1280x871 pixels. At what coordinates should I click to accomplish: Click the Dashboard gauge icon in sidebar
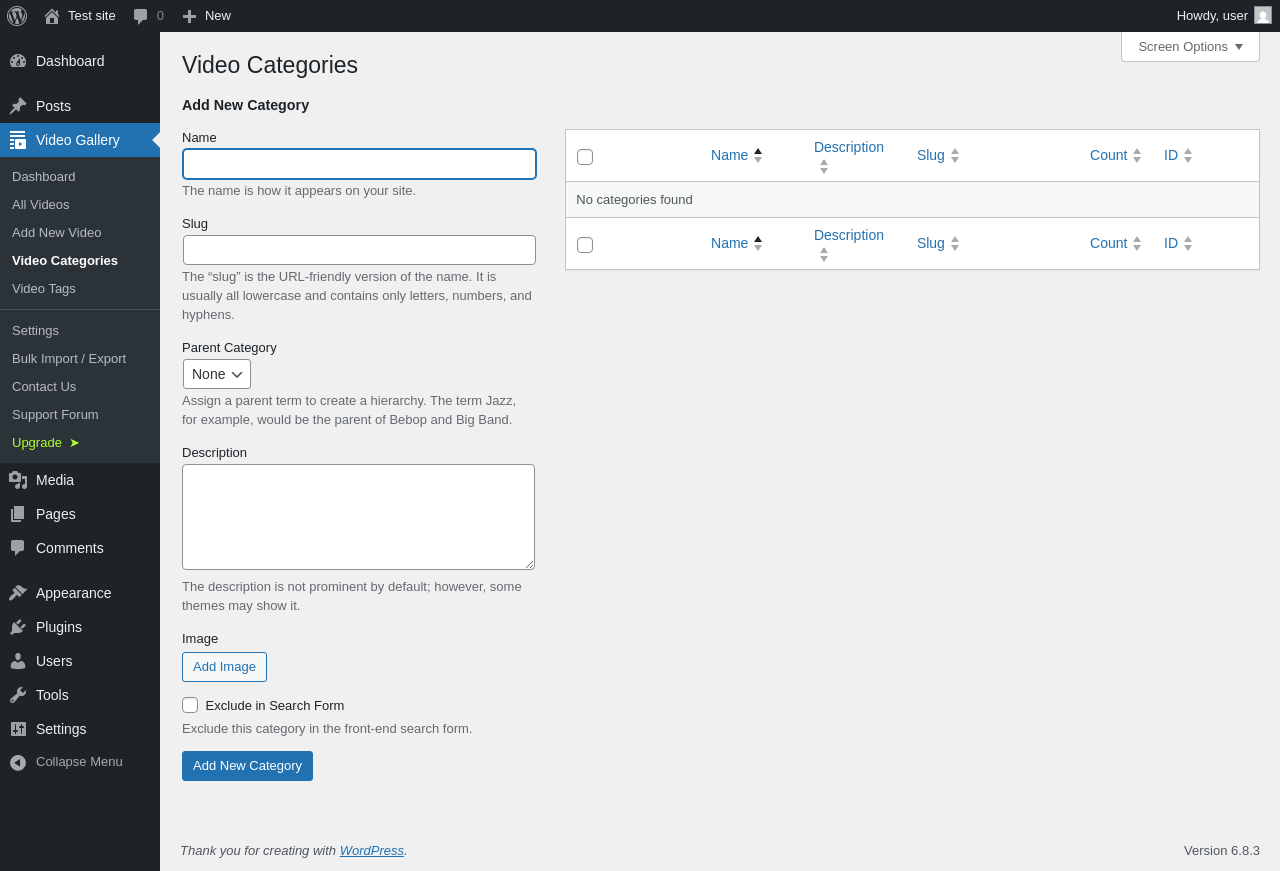coord(18,61)
